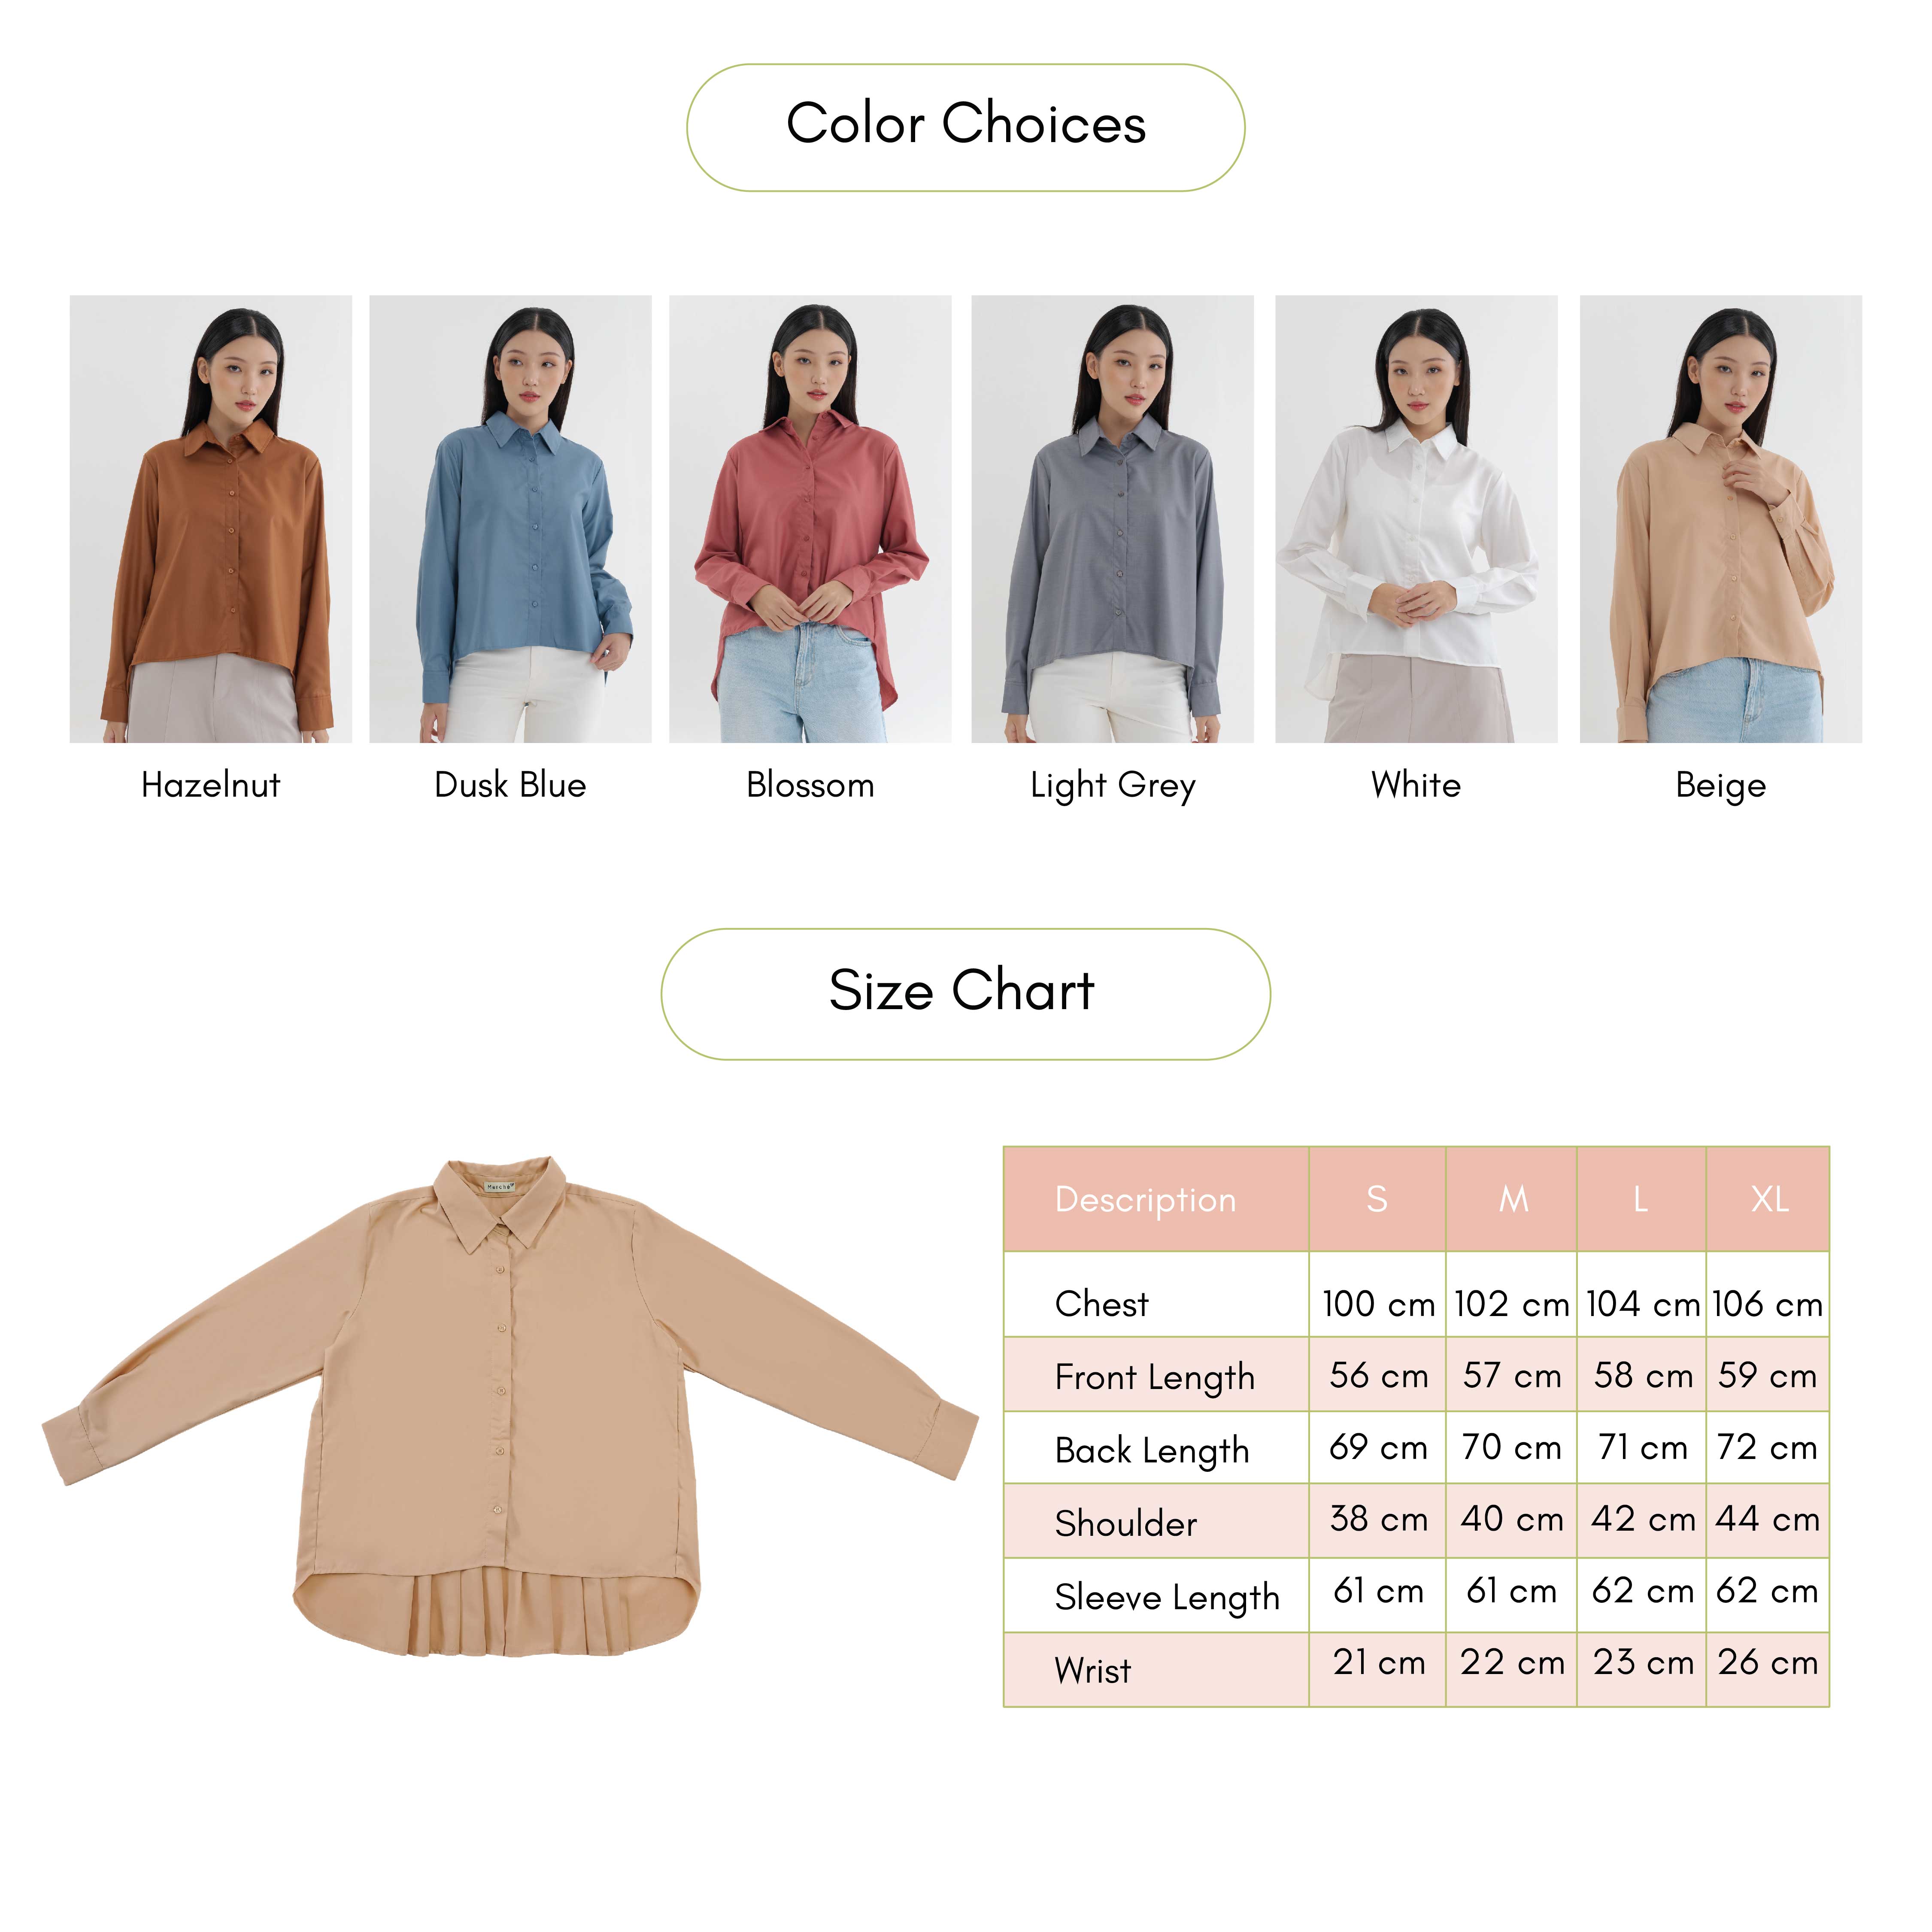Select the Hazelnut shirt thumbnail
This screenshot has width=1932, height=1932.
pyautogui.click(x=211, y=519)
